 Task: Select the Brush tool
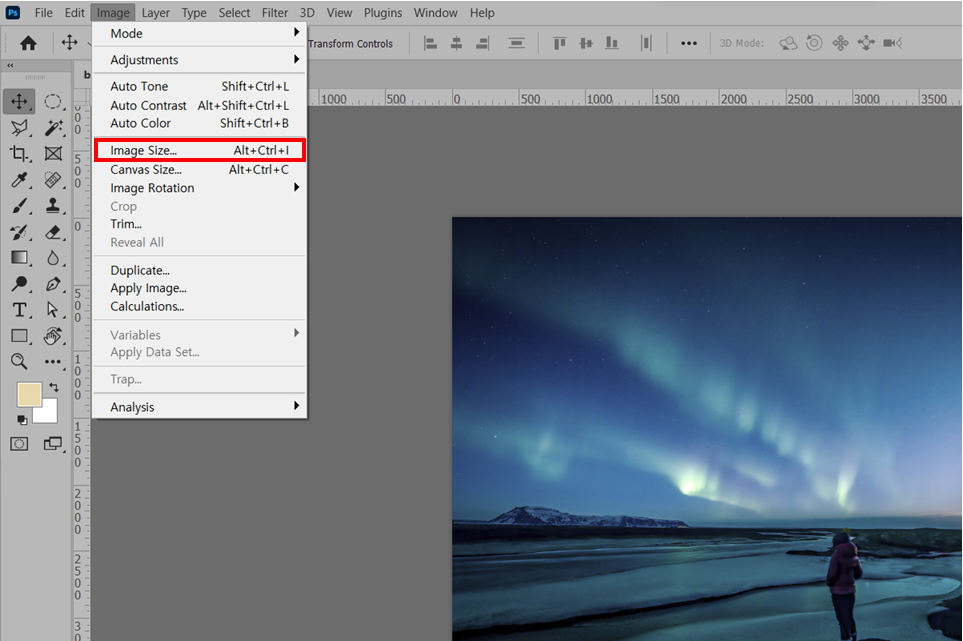19,206
